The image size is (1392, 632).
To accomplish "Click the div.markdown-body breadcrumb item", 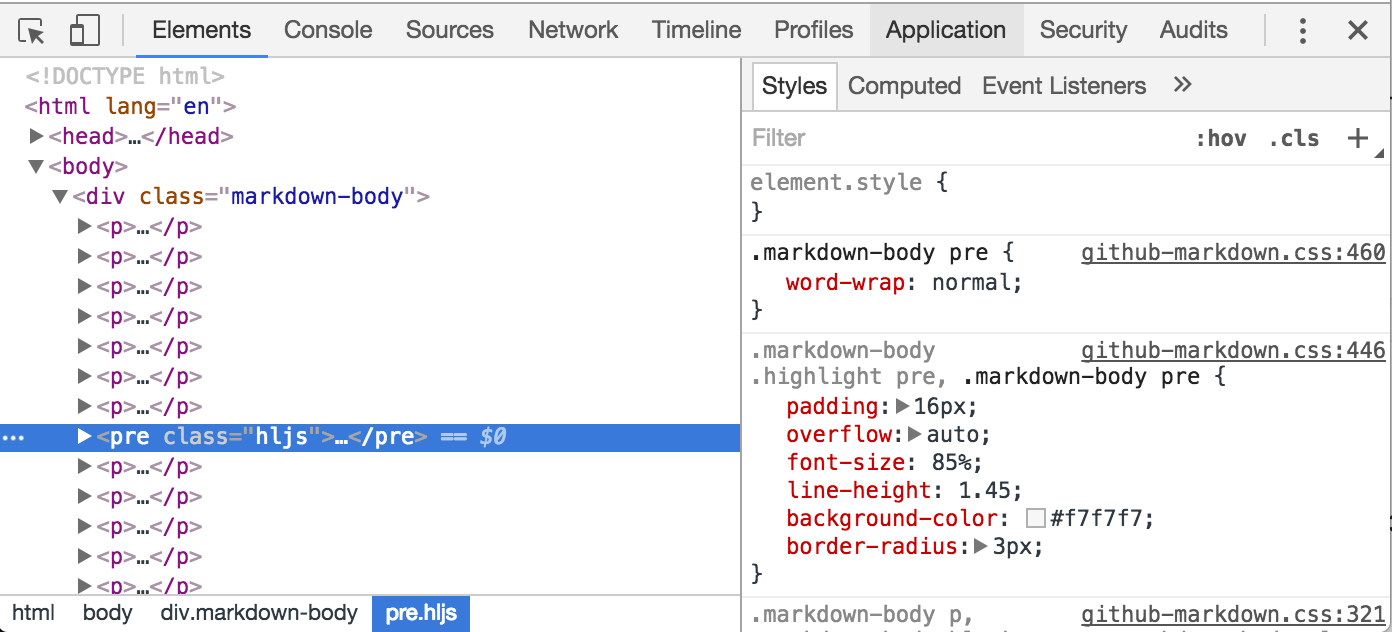I will [x=259, y=613].
